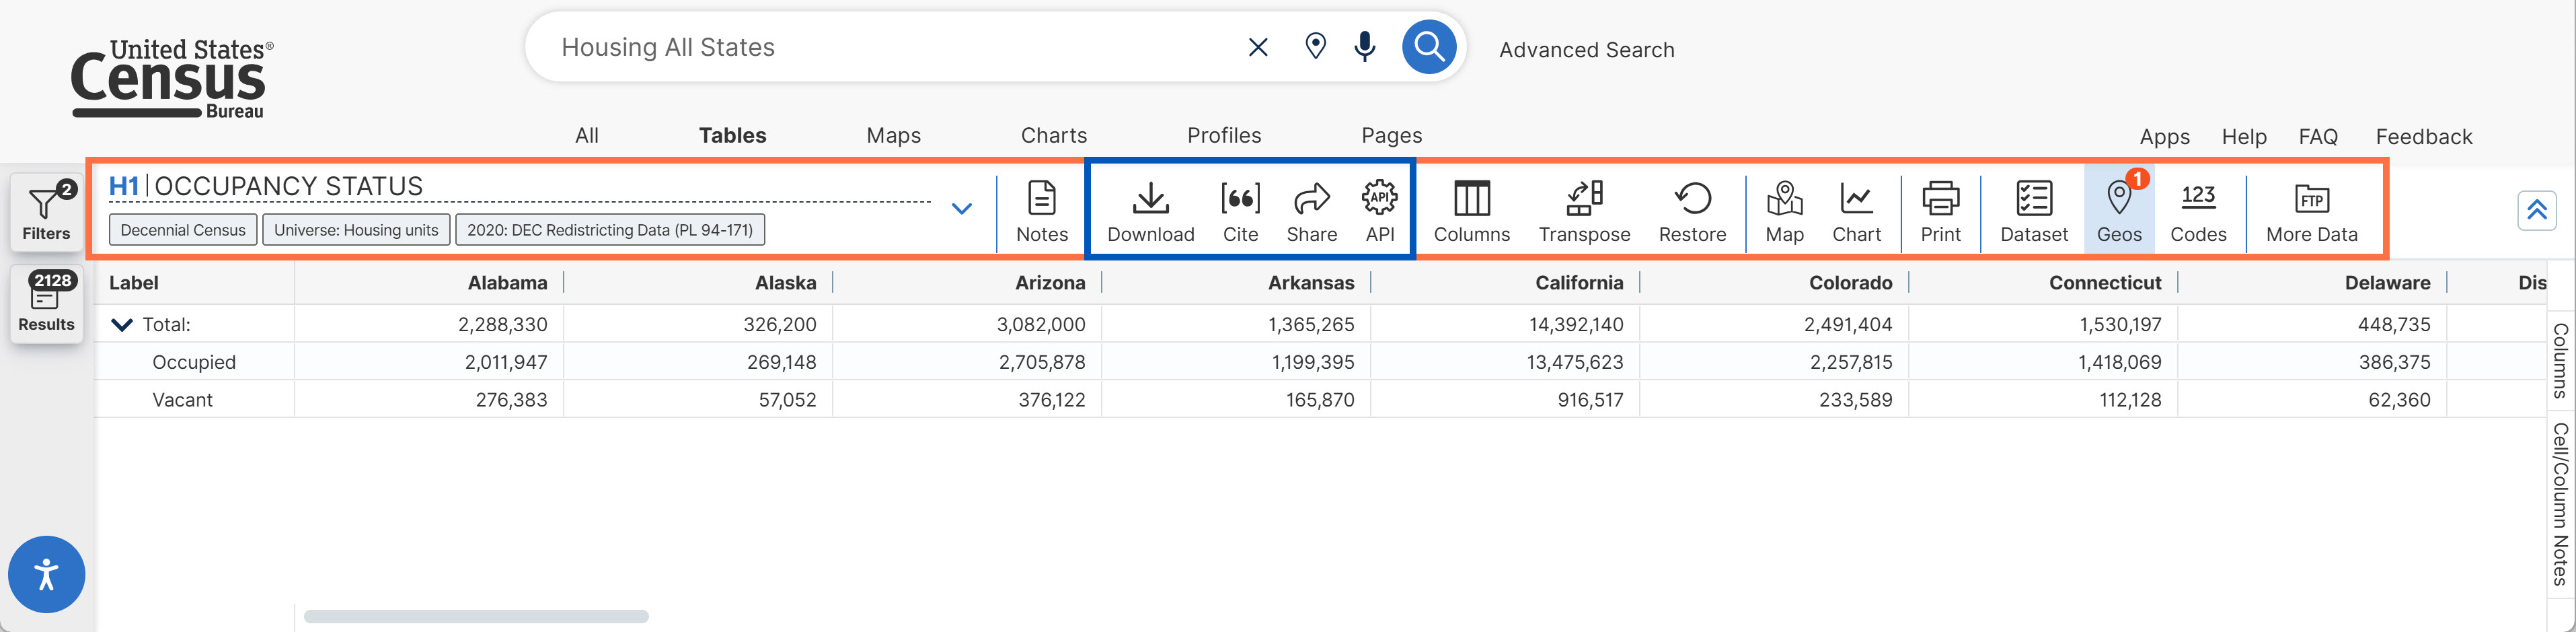Switch to the Profiles tab
Image resolution: width=2576 pixels, height=632 pixels.
pos(1224,136)
